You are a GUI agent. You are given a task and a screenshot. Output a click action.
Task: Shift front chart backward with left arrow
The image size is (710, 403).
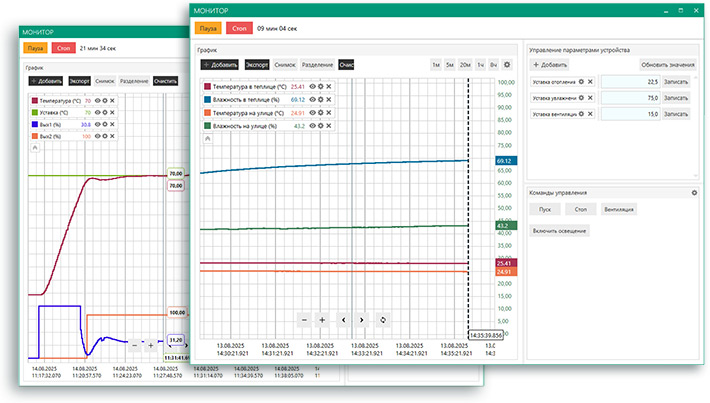pos(344,320)
